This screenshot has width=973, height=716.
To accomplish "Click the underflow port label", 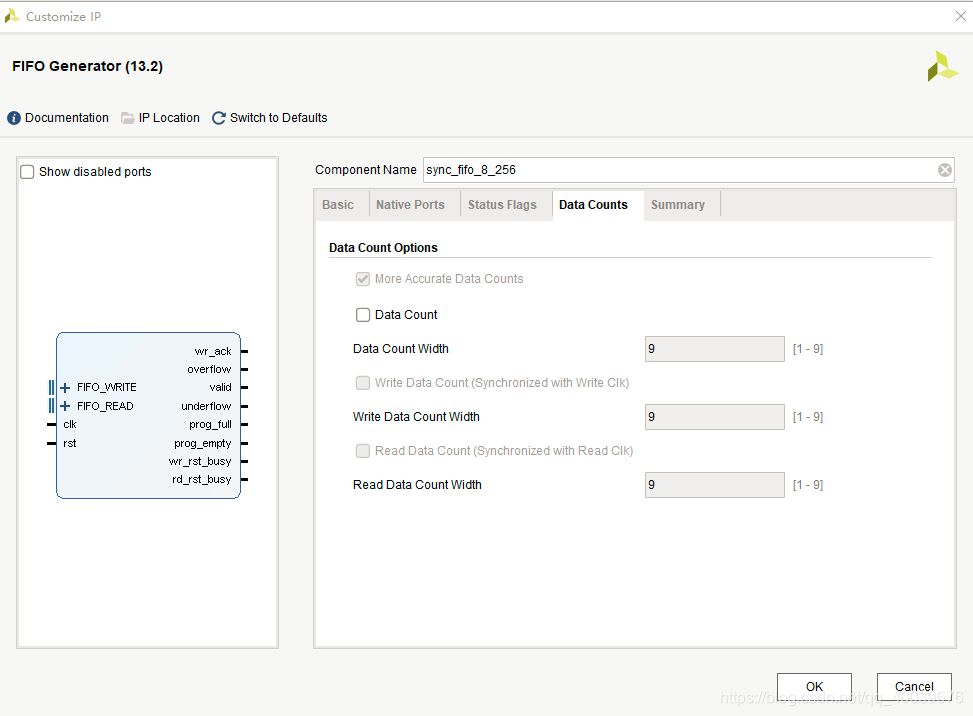I will 206,406.
